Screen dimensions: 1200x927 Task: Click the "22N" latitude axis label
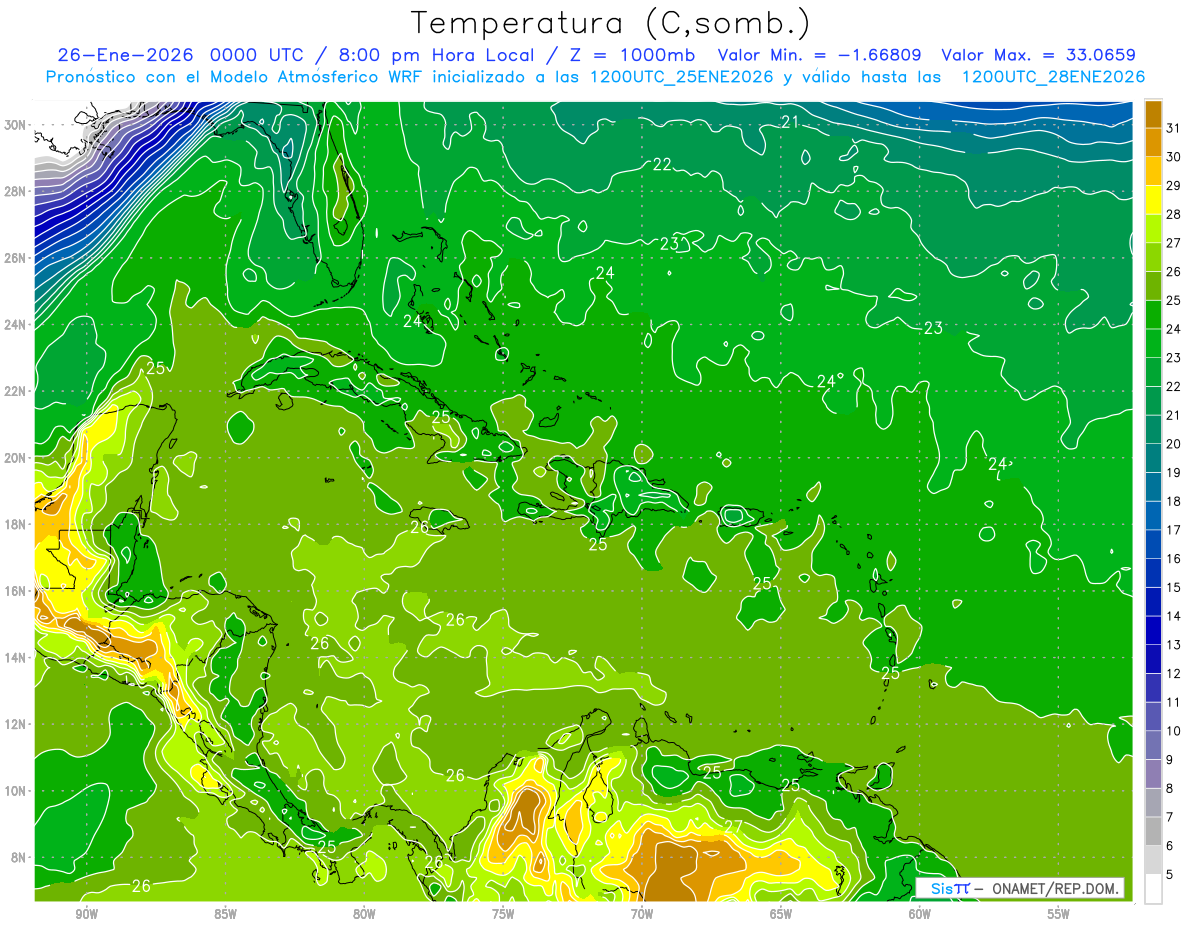click(15, 391)
